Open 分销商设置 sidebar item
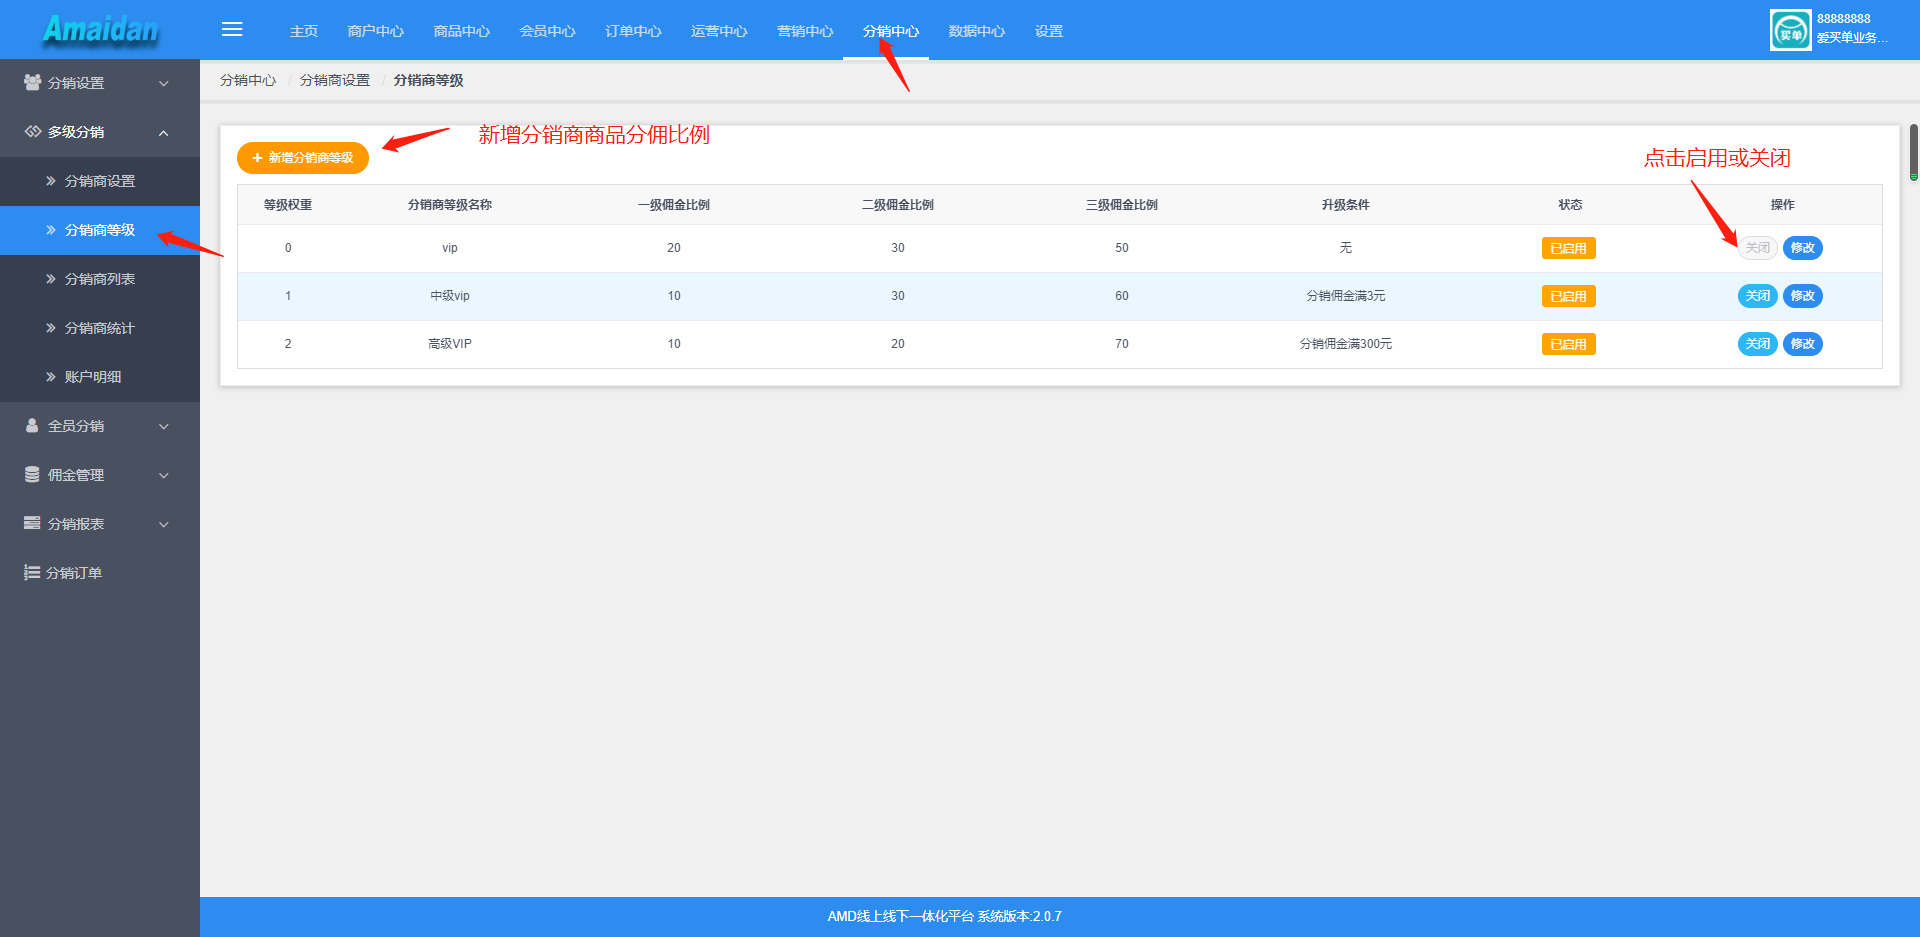The height and width of the screenshot is (937, 1920). [x=100, y=181]
